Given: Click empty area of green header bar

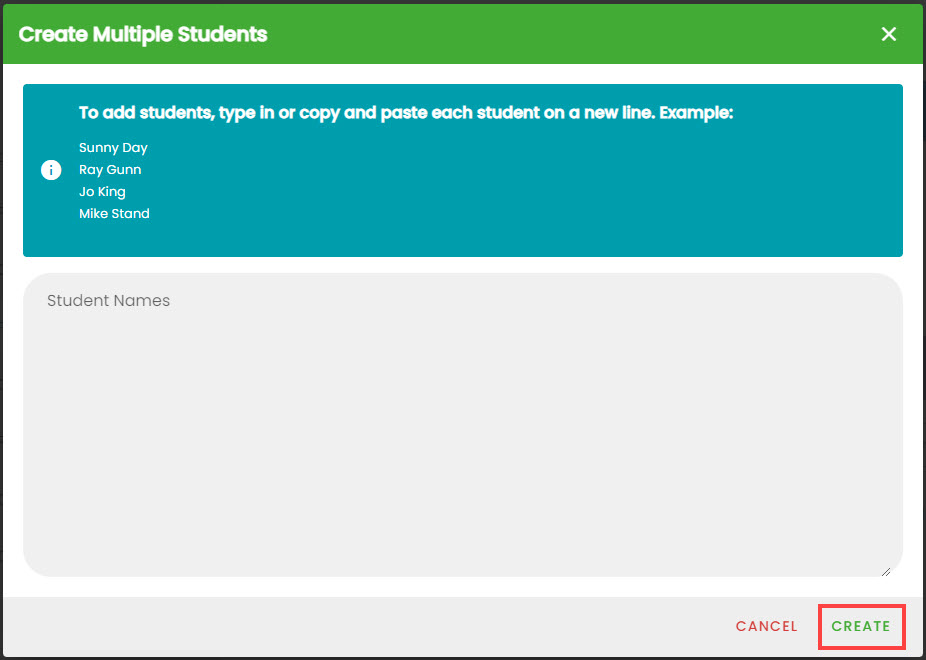Looking at the screenshot, I should pyautogui.click(x=561, y=34).
